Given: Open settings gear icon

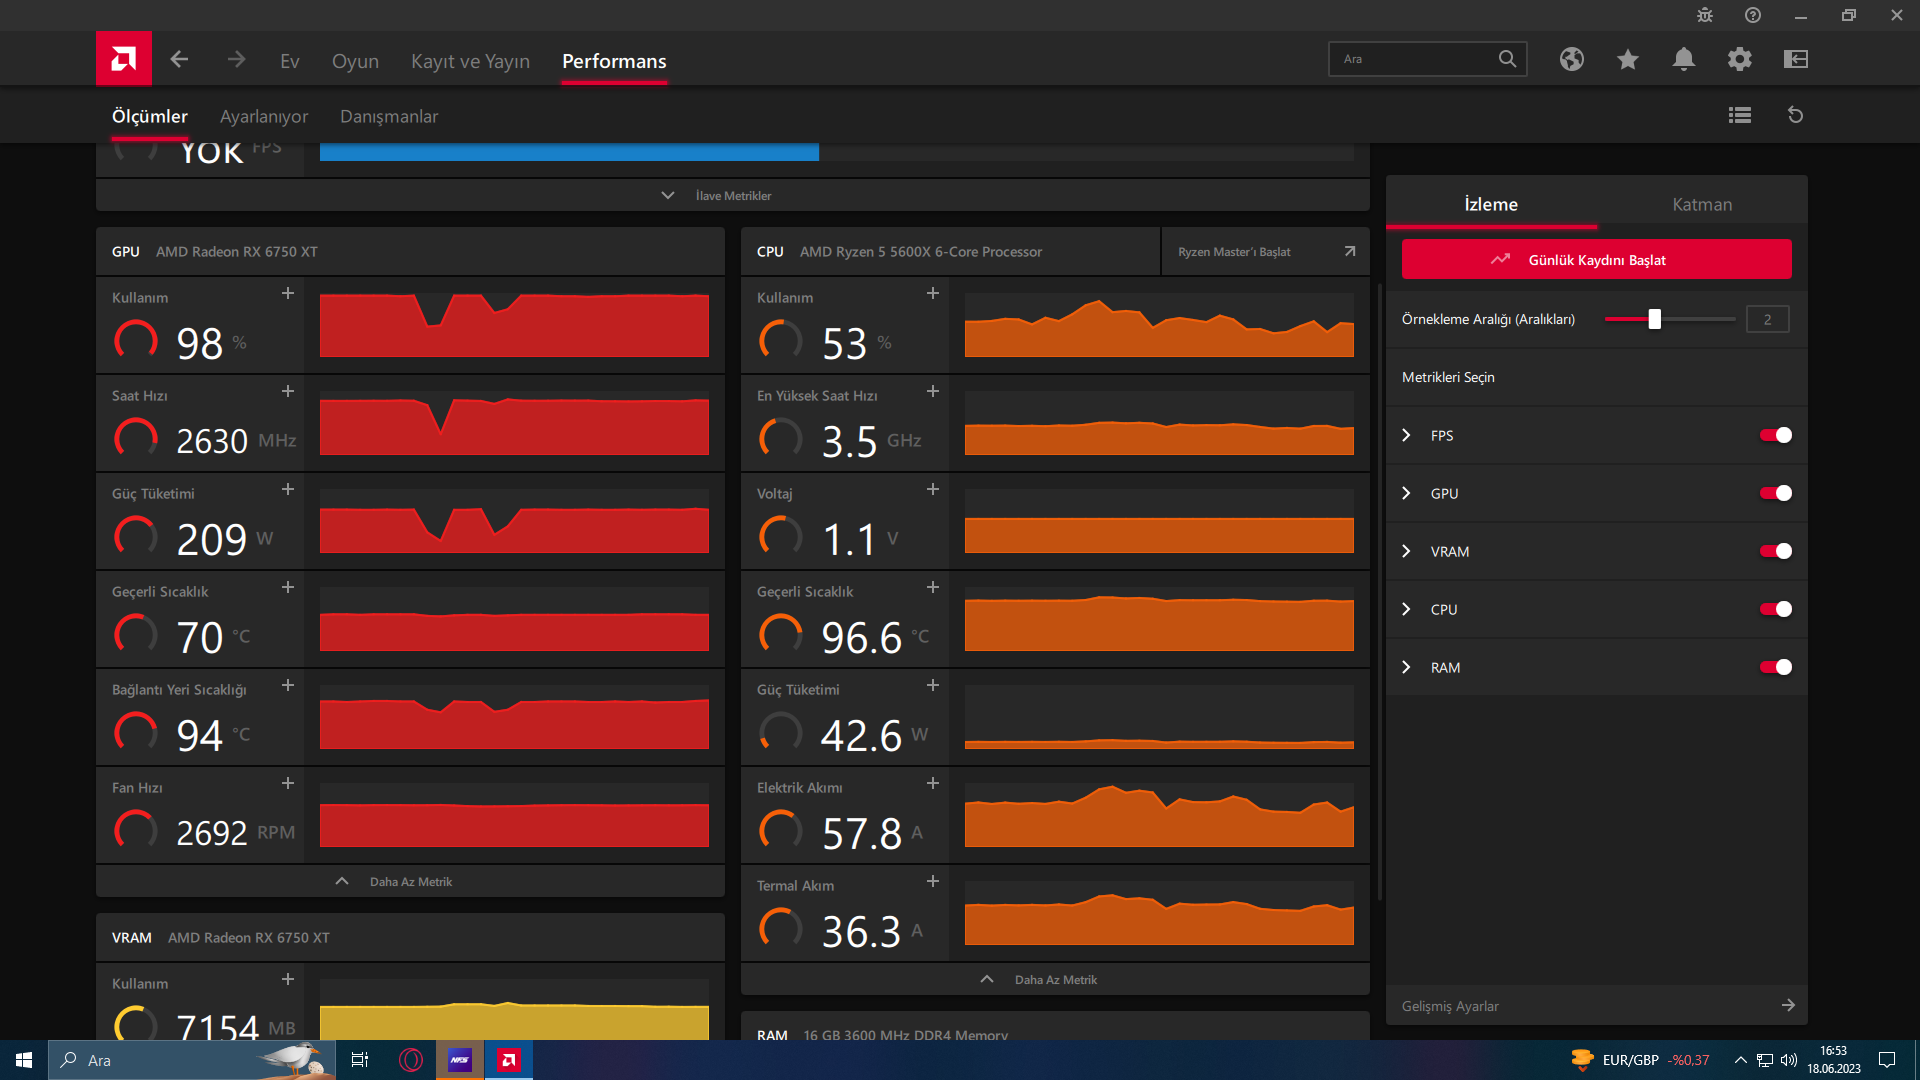Looking at the screenshot, I should (x=1739, y=59).
